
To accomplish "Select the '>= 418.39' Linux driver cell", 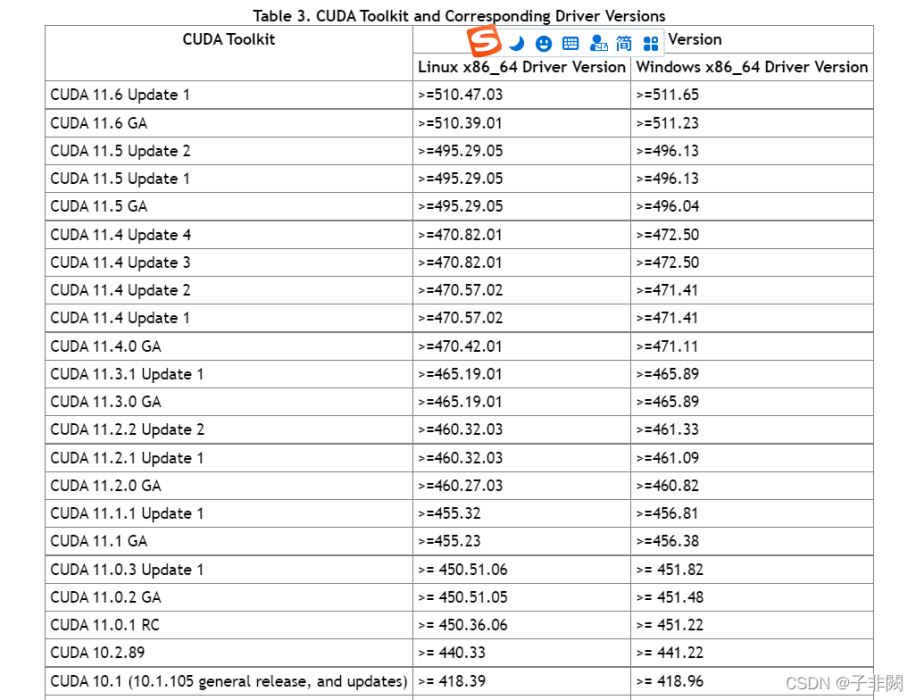I will pos(521,681).
